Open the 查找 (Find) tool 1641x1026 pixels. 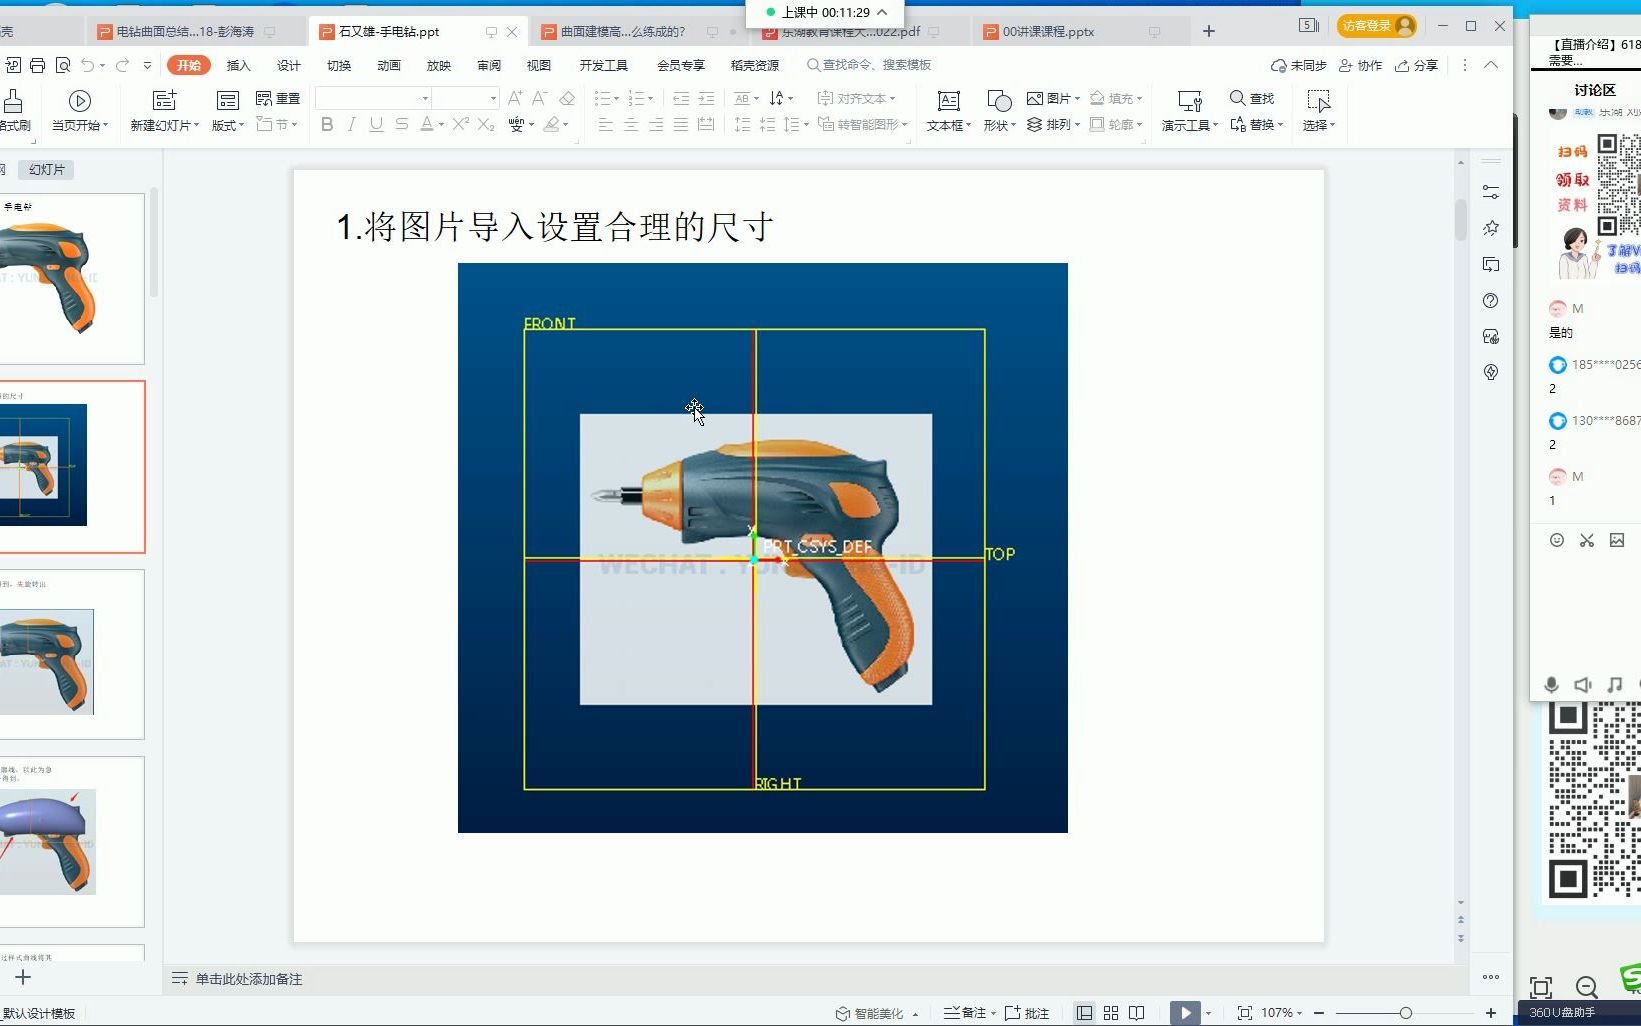point(1253,98)
